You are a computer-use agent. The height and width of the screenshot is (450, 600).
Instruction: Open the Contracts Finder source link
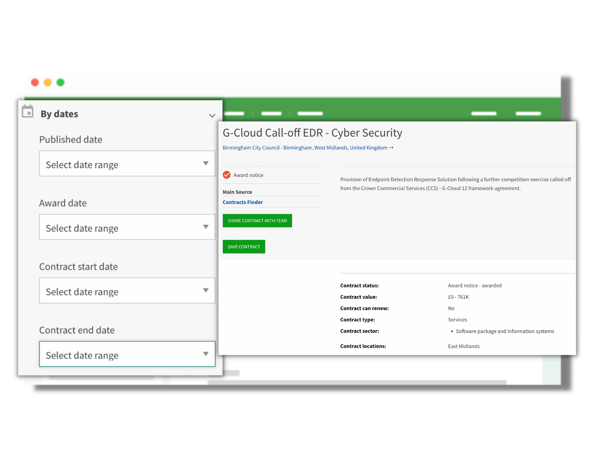[x=243, y=202]
